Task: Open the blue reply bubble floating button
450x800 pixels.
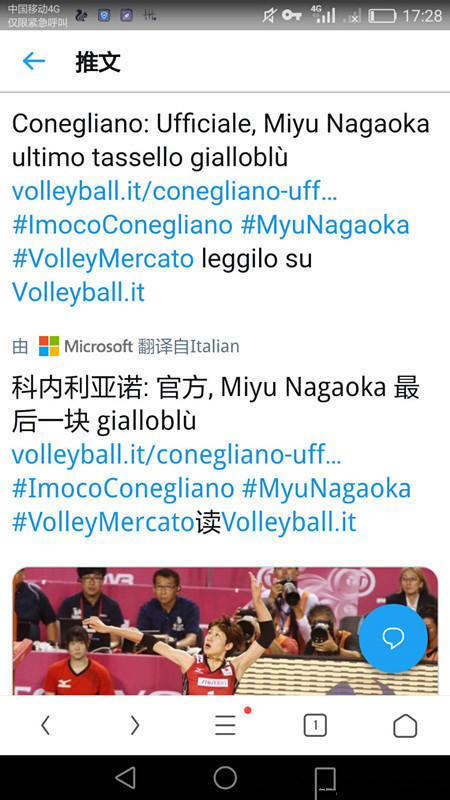Action: 393,638
